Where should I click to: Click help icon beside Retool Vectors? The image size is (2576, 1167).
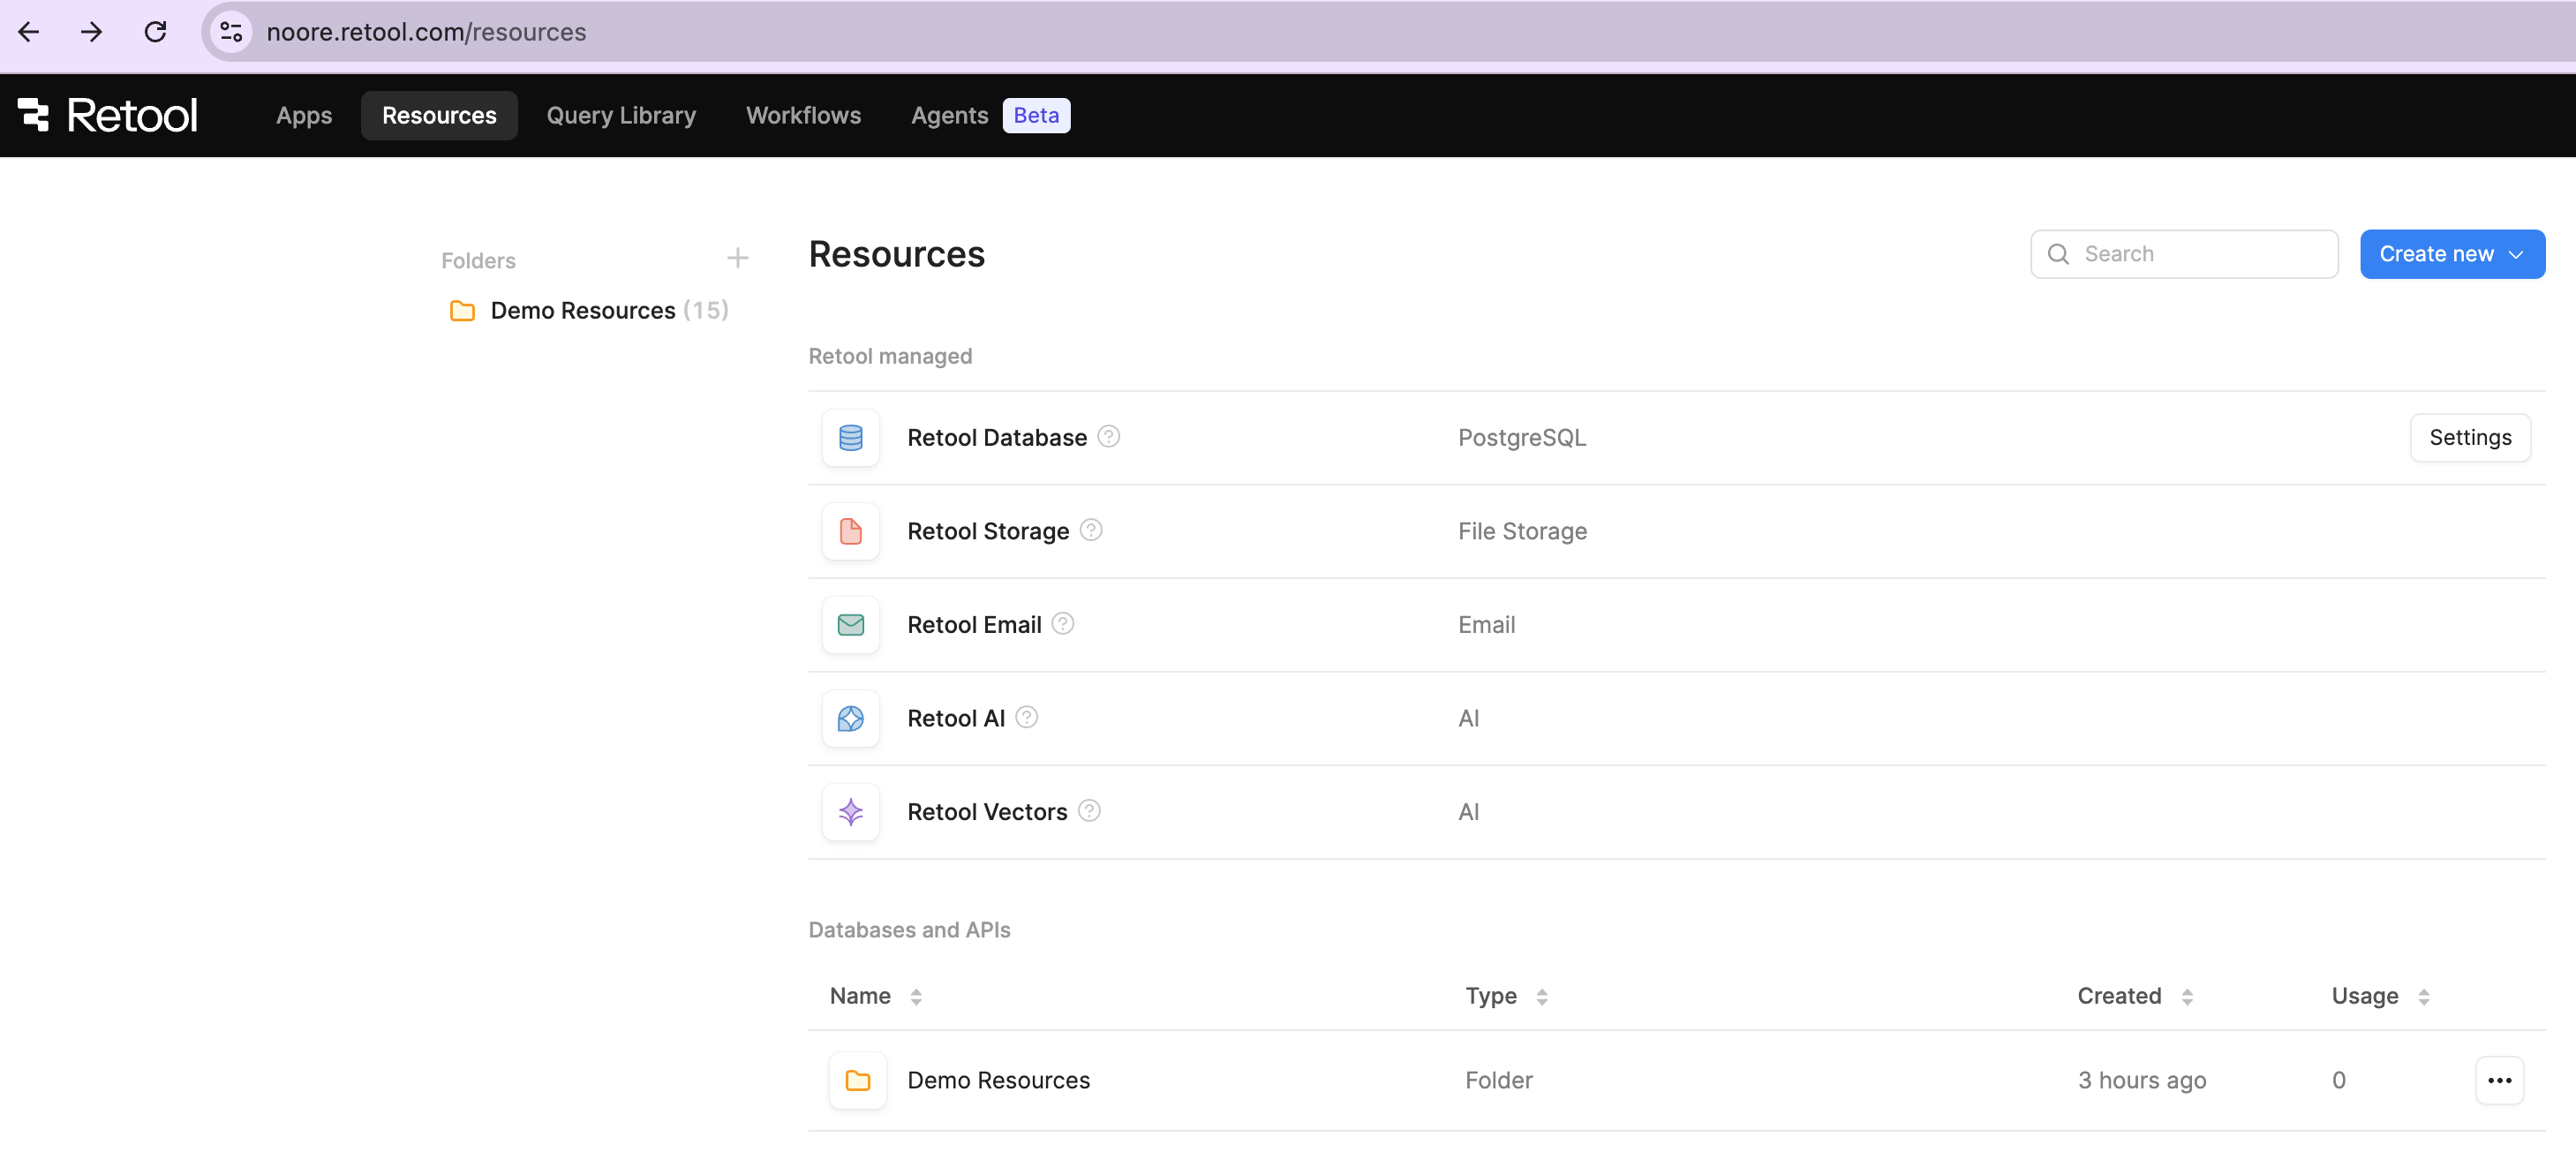1089,811
